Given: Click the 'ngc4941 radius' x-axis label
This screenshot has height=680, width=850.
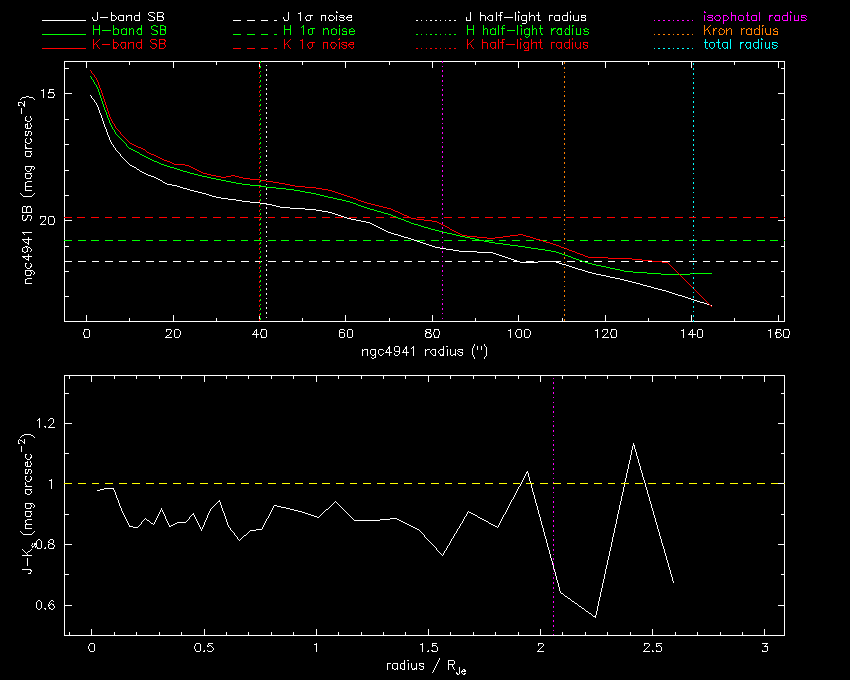Looking at the screenshot, I should (423, 353).
